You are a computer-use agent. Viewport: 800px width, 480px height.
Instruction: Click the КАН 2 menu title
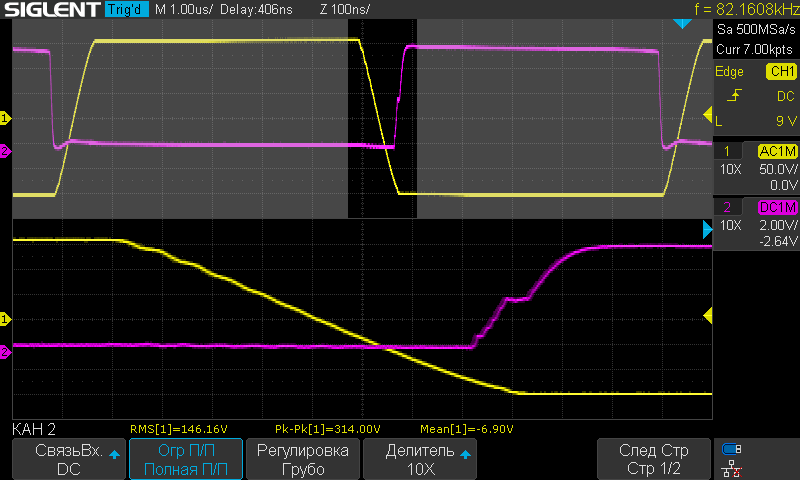click(34, 429)
